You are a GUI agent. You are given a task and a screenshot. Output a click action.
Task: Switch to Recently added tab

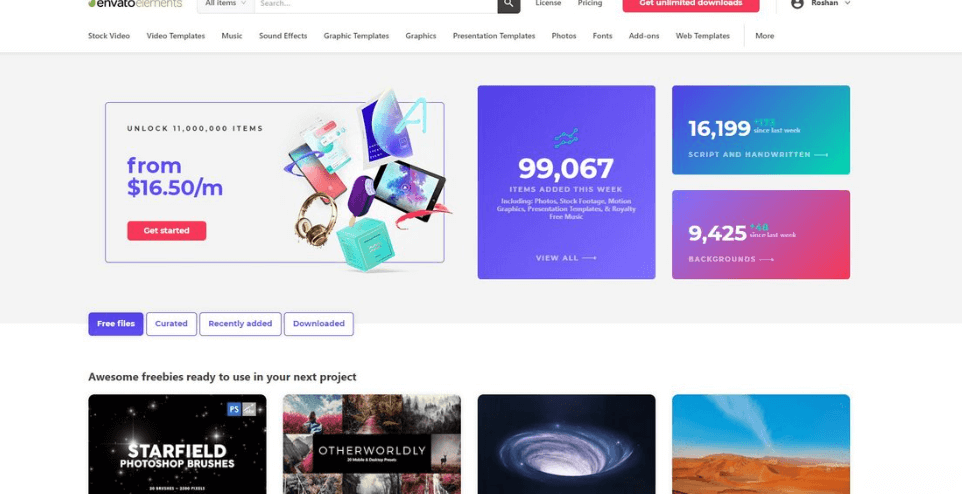(x=240, y=324)
